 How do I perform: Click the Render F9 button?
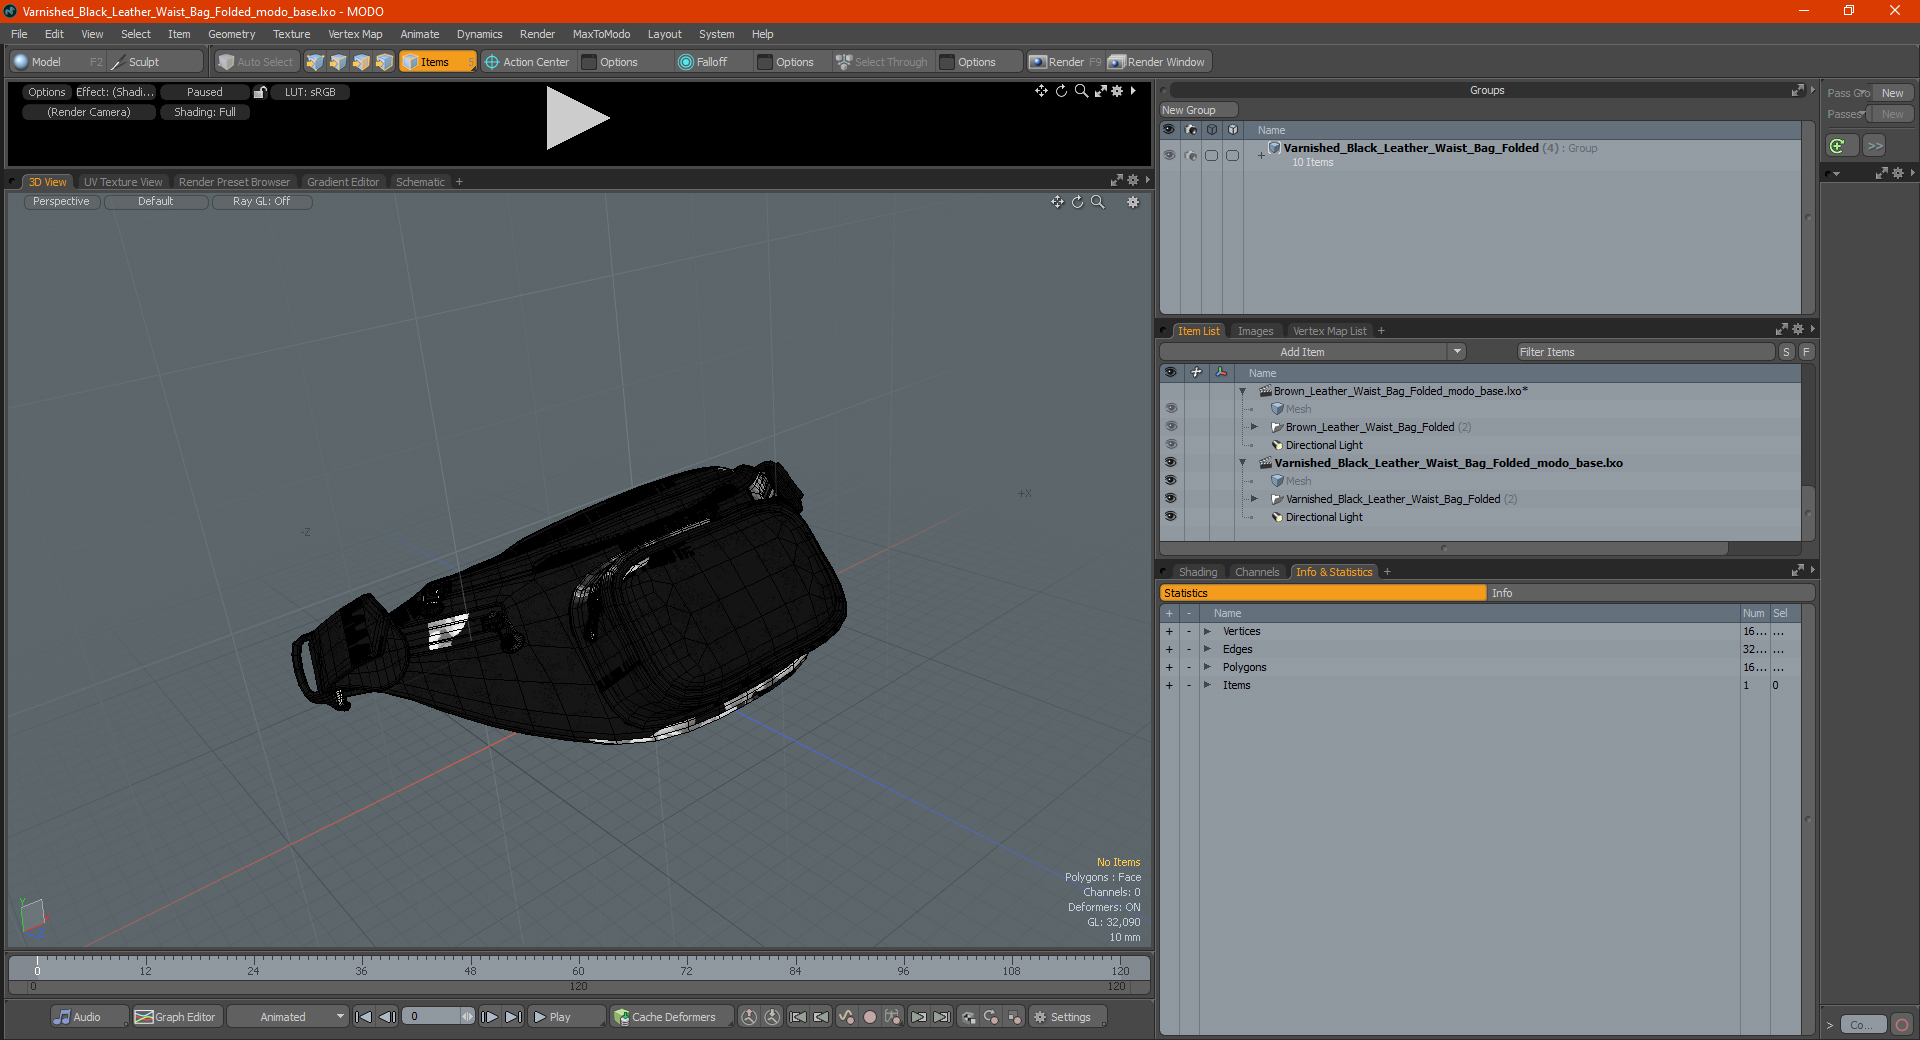click(x=1065, y=62)
